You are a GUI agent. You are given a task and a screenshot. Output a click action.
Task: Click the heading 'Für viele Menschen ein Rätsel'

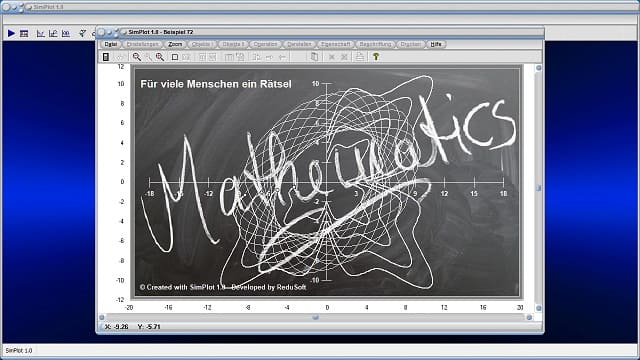click(216, 84)
